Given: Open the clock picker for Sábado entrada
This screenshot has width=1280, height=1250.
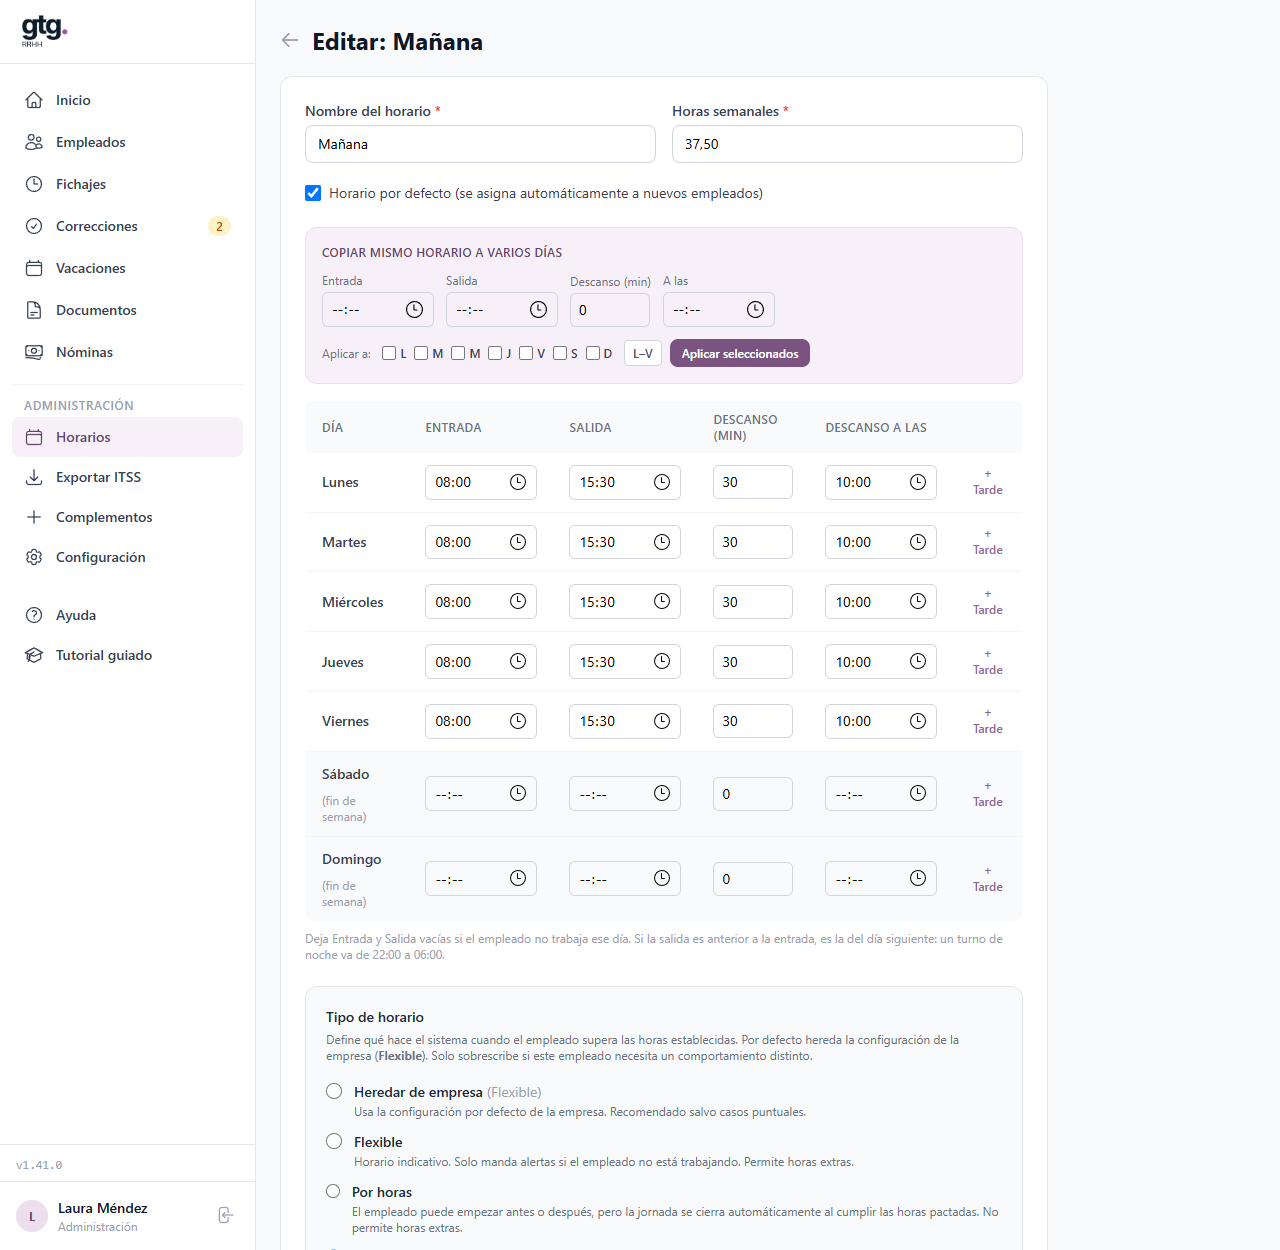Looking at the screenshot, I should point(518,793).
